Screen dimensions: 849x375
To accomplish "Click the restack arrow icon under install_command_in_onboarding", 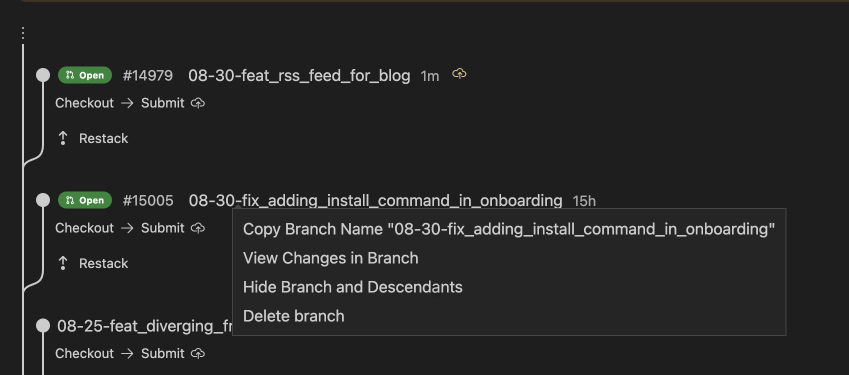I will pos(63,264).
